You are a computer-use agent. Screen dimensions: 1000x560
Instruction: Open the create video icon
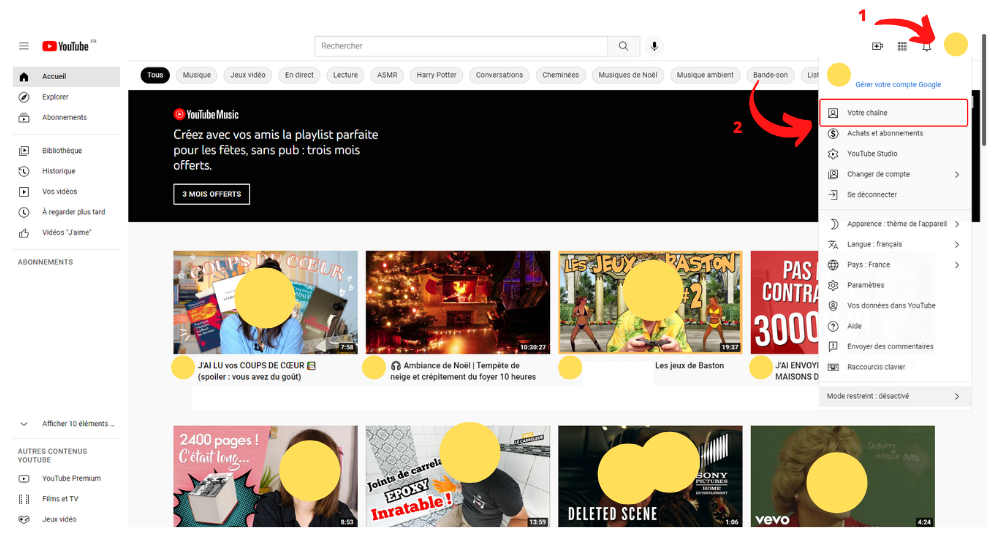click(x=878, y=46)
